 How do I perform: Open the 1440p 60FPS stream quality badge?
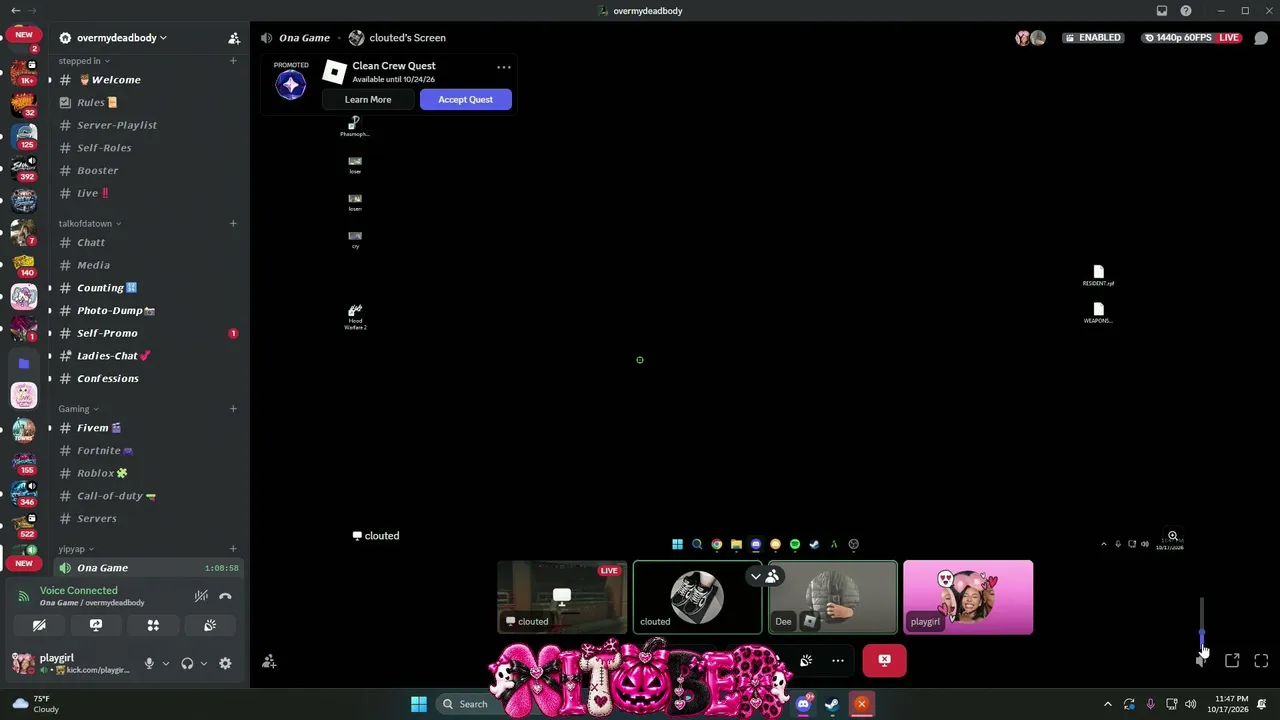[1192, 38]
